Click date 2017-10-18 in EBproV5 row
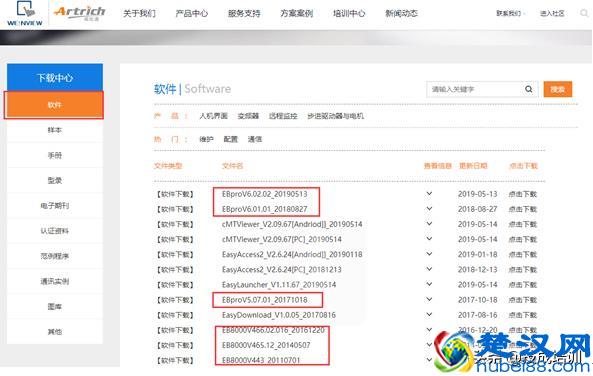 (477, 300)
